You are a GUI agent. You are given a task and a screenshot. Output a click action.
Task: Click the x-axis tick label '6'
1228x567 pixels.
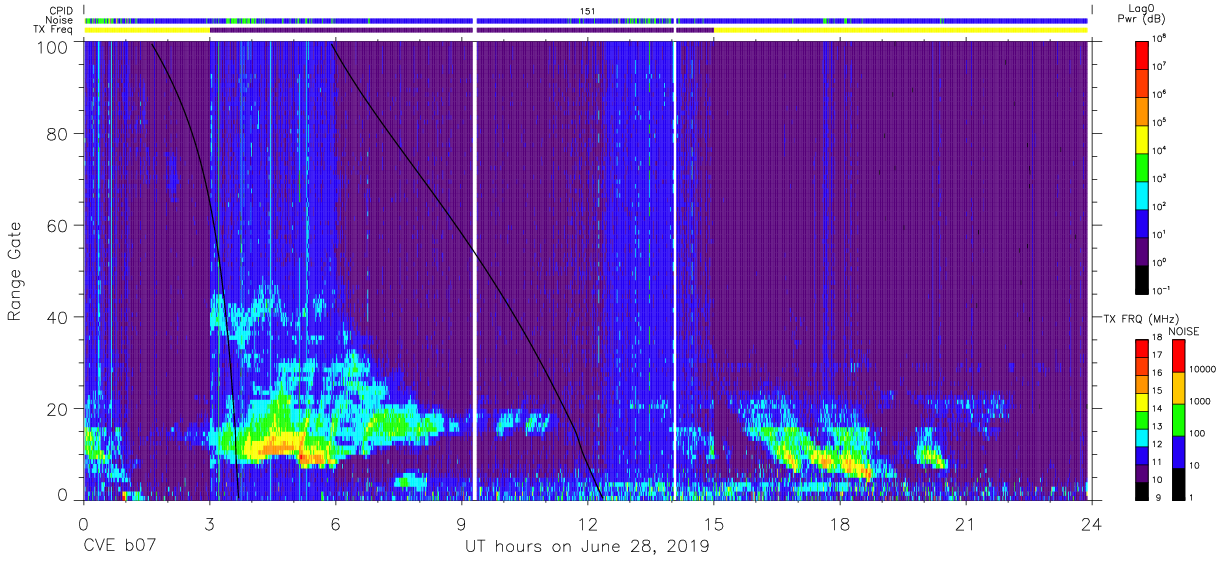335,524
